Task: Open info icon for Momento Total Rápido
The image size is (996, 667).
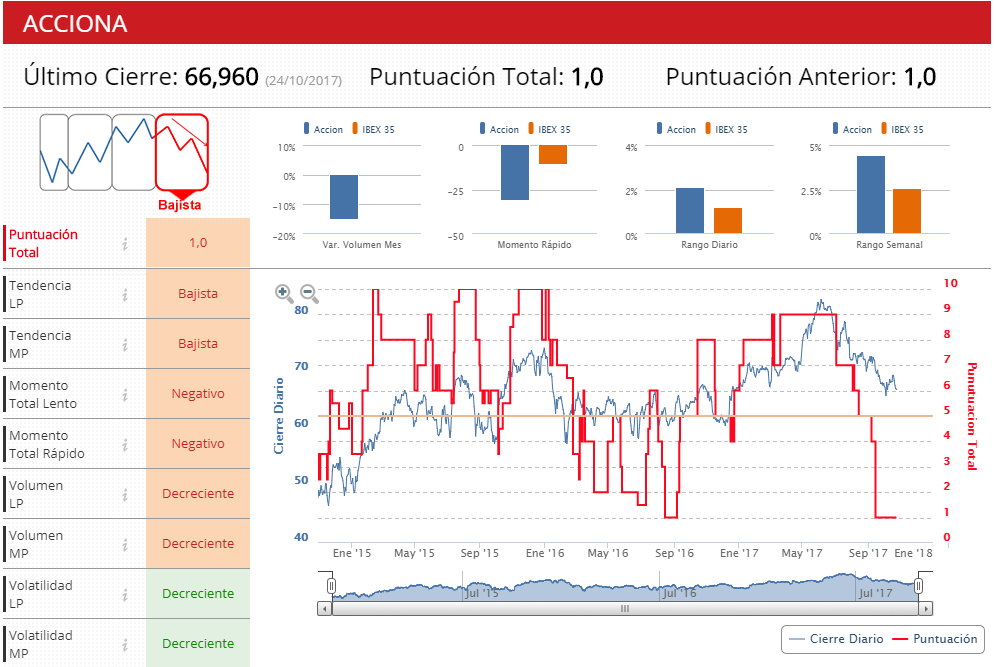Action: pos(125,445)
